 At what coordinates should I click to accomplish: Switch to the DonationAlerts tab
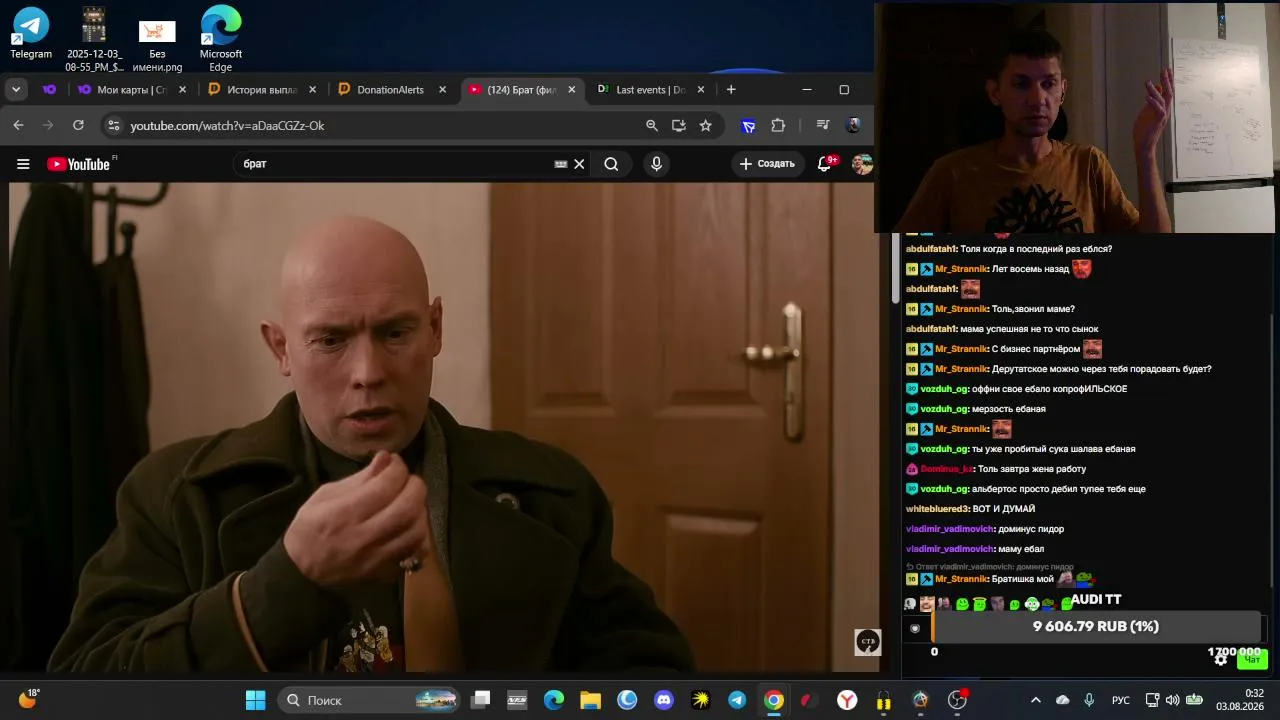(x=390, y=89)
